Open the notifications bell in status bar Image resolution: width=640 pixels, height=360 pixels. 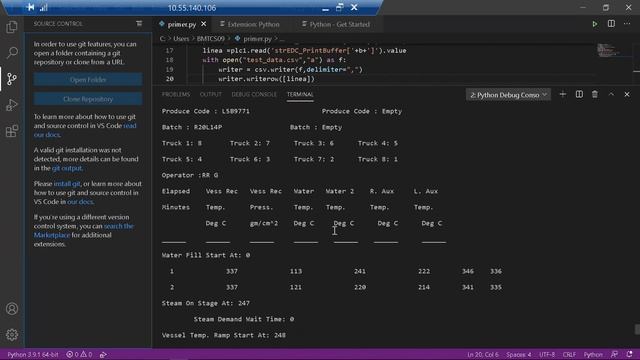(x=629, y=354)
